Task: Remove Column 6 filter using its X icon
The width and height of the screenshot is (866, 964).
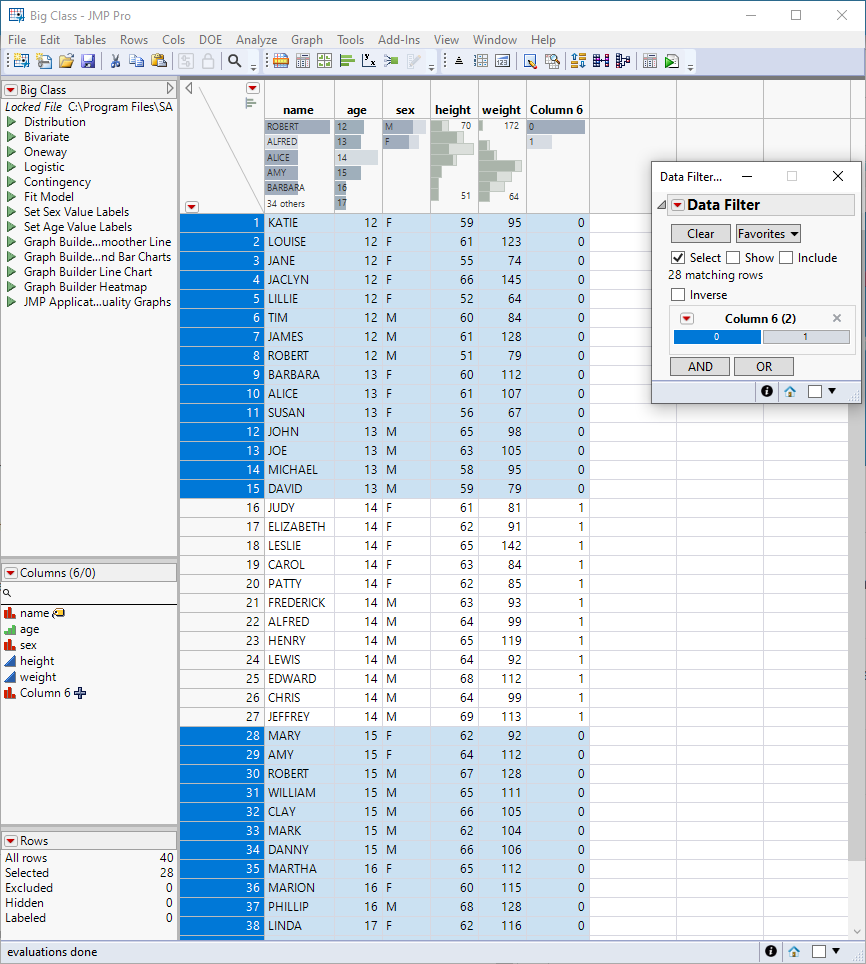Action: pyautogui.click(x=837, y=319)
